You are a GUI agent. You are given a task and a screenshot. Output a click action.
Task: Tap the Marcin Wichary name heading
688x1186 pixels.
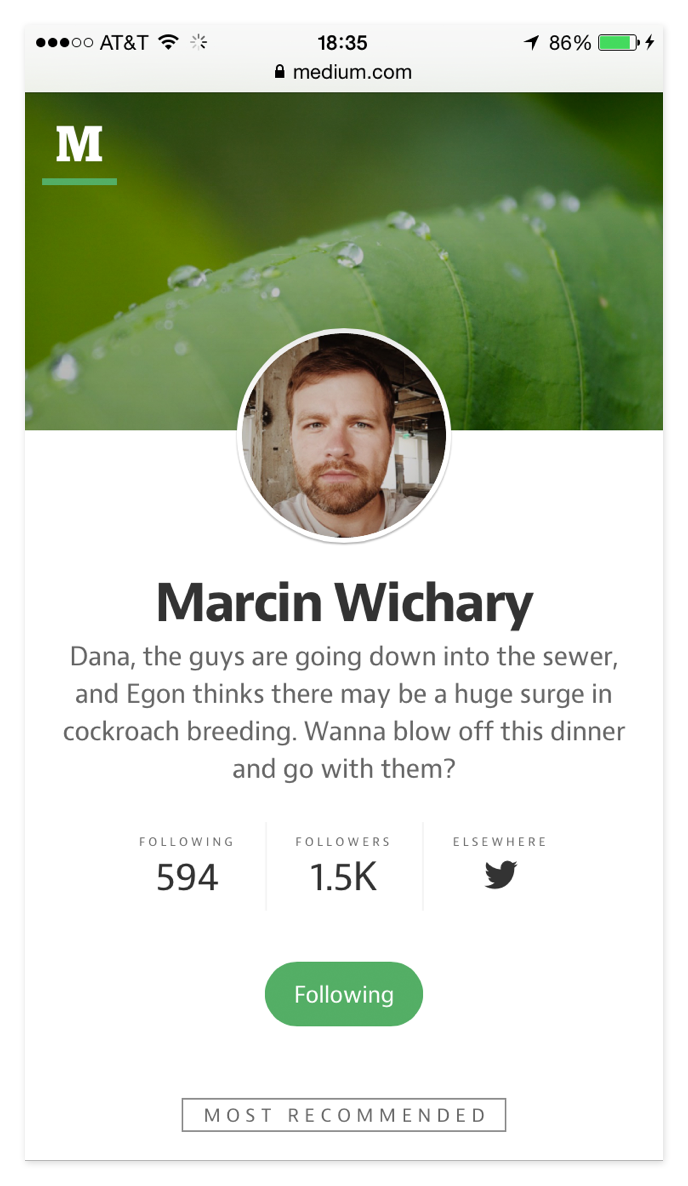[344, 603]
